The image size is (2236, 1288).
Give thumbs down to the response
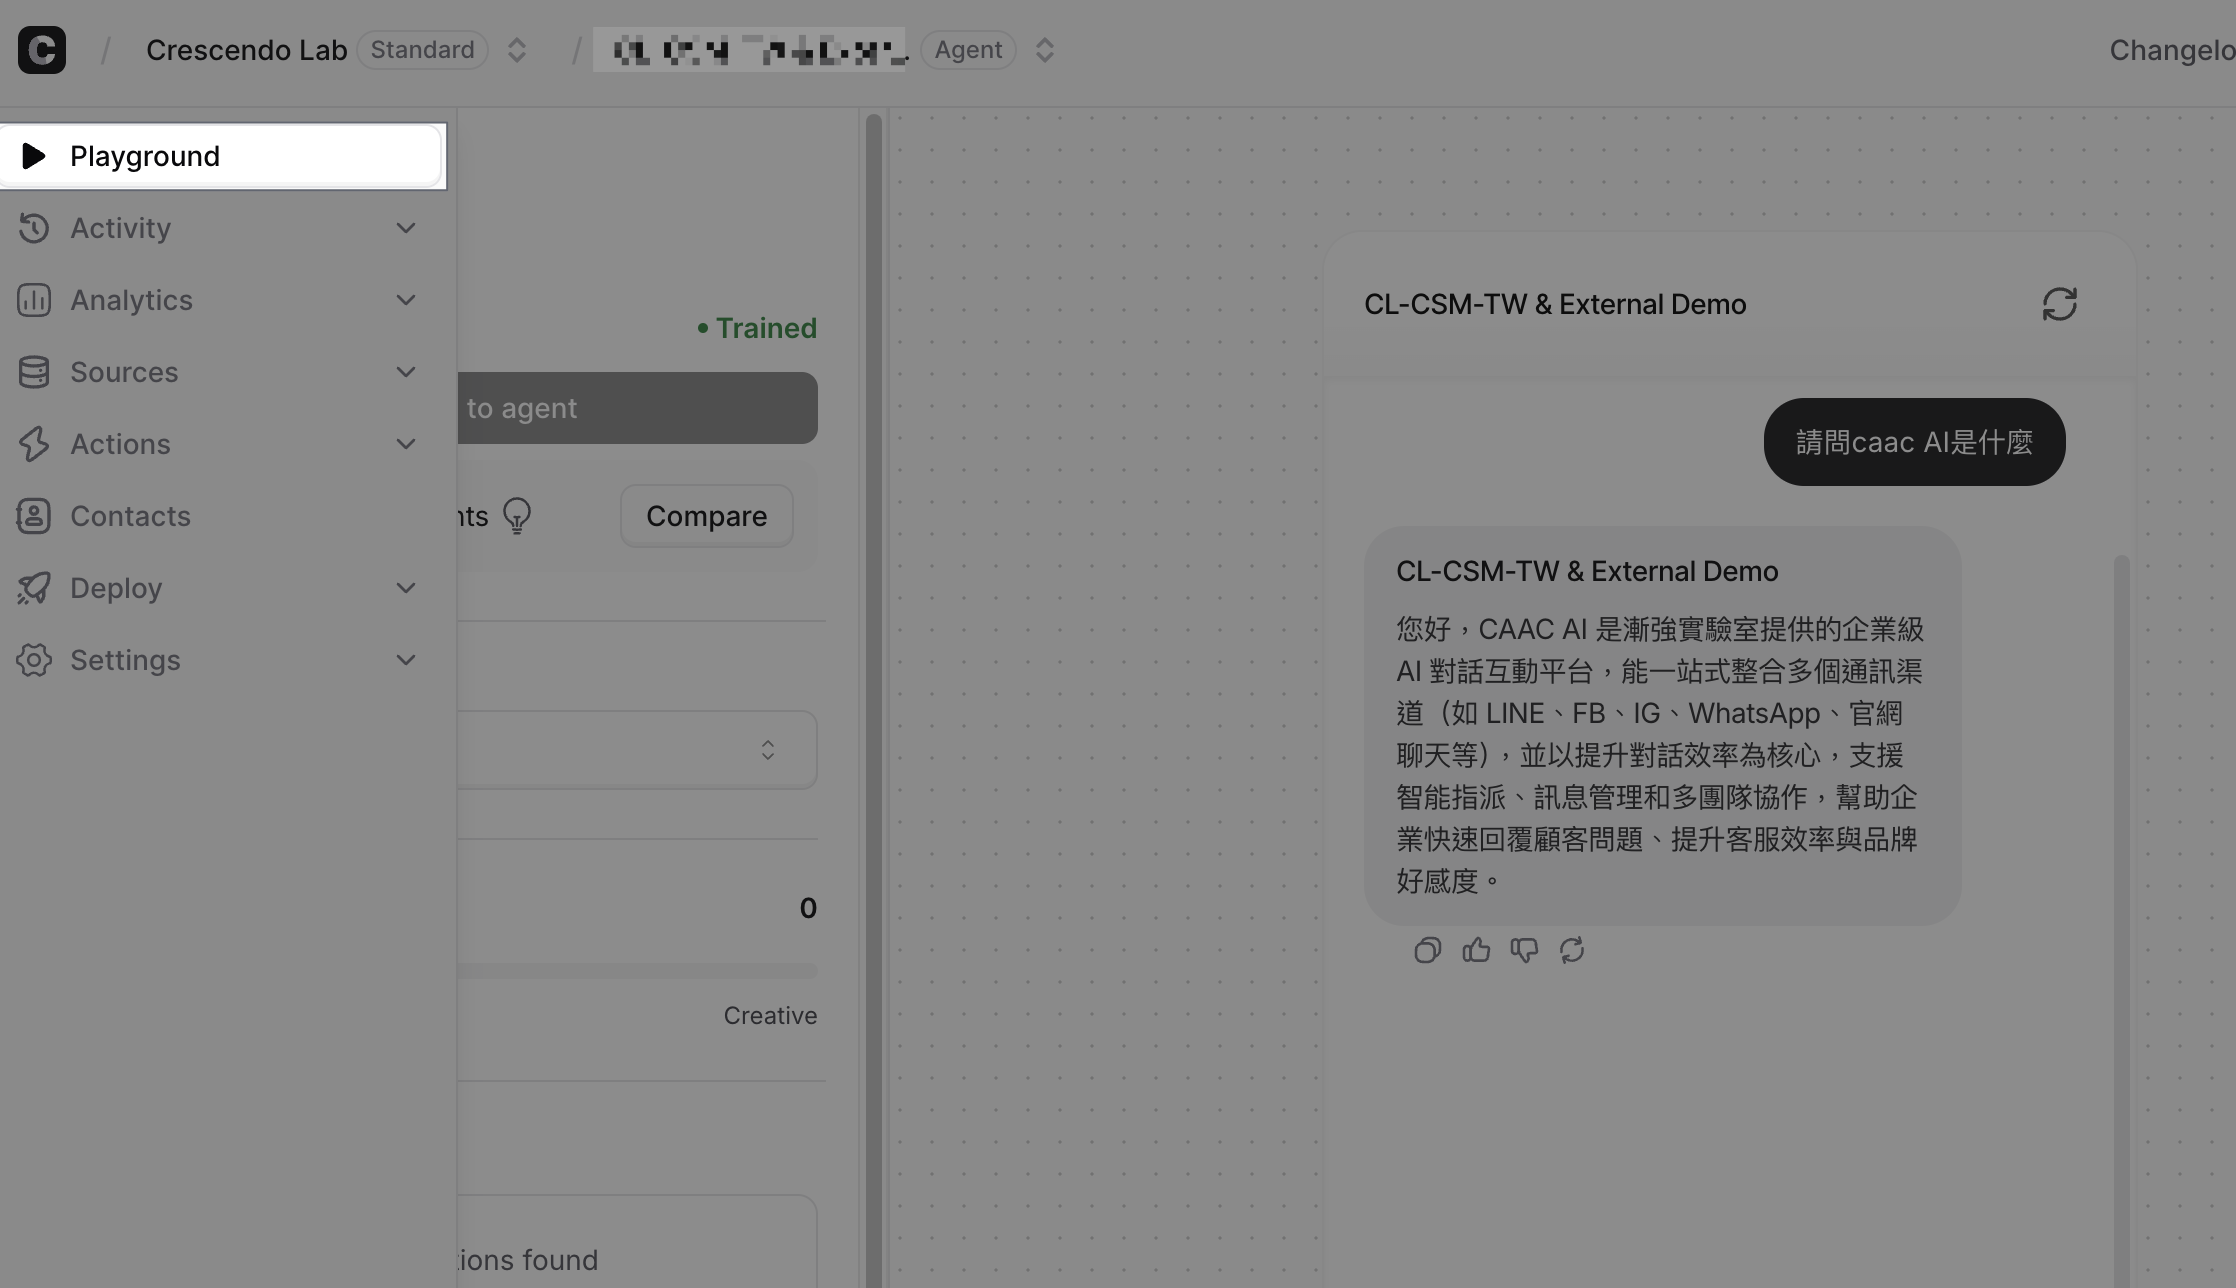tap(1524, 950)
